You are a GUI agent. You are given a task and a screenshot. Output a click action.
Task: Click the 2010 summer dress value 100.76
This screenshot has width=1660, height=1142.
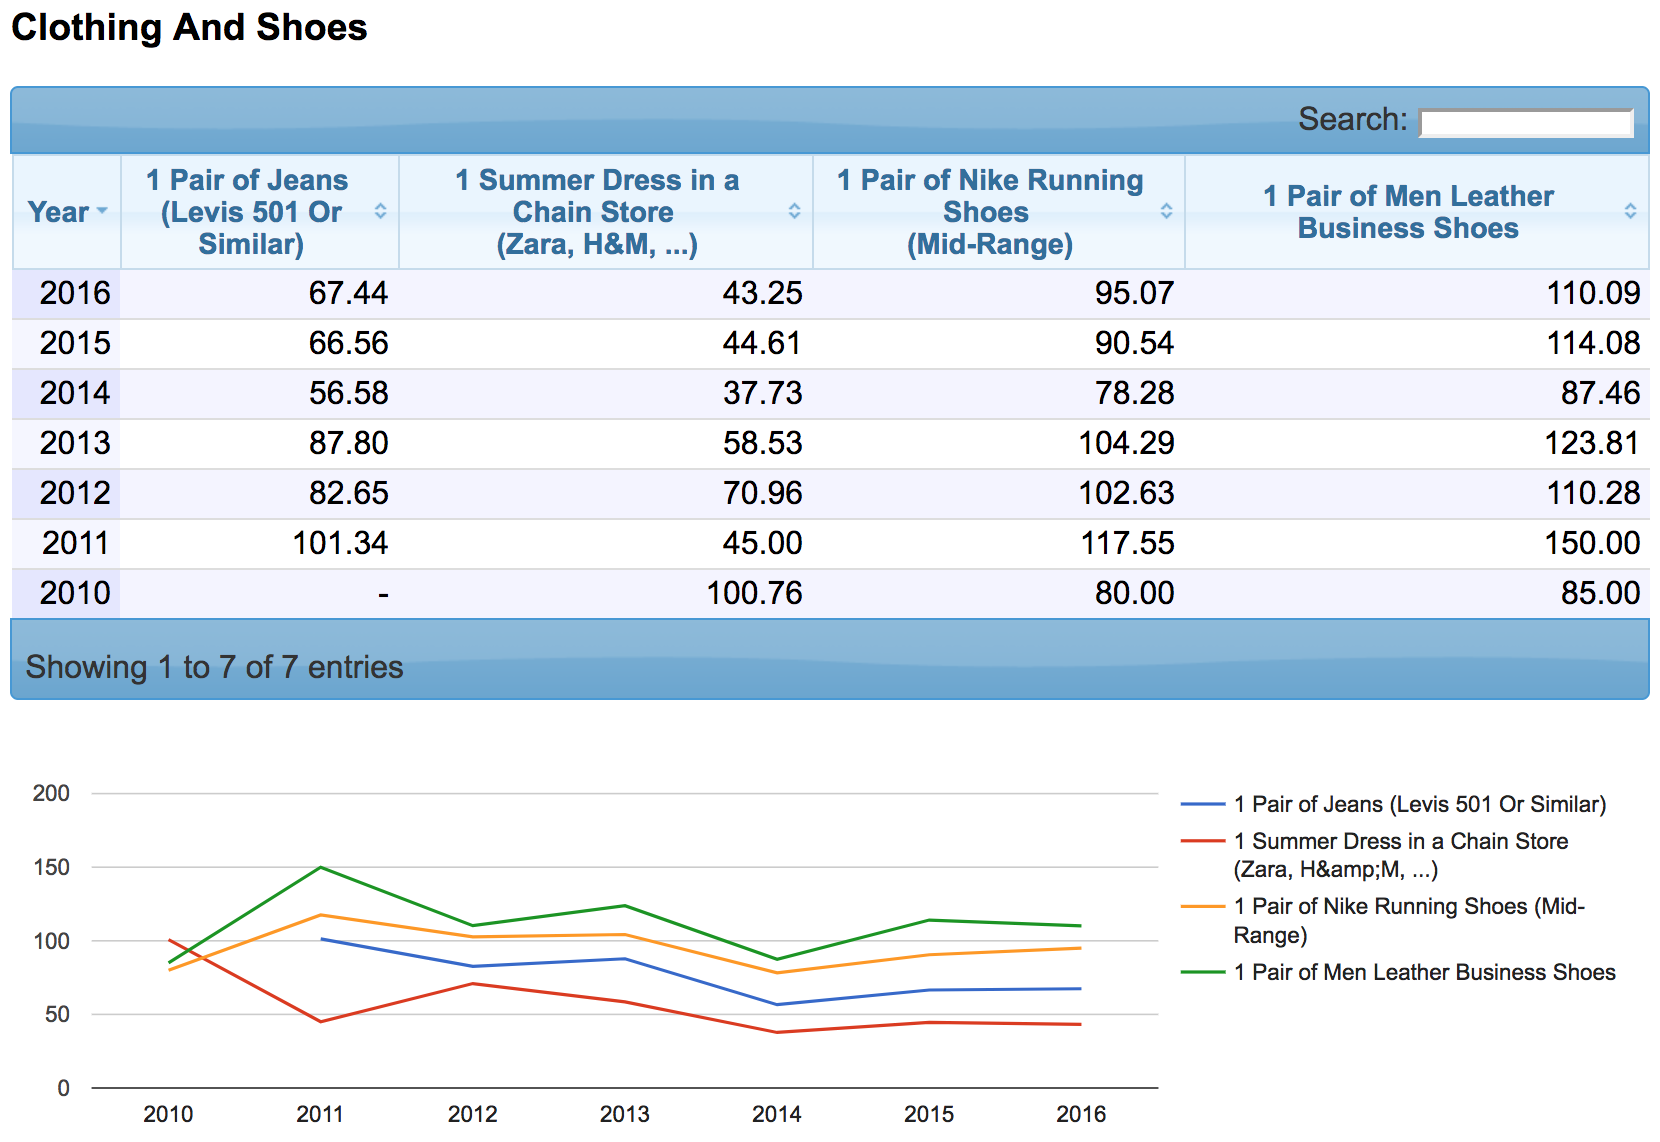coord(754,593)
